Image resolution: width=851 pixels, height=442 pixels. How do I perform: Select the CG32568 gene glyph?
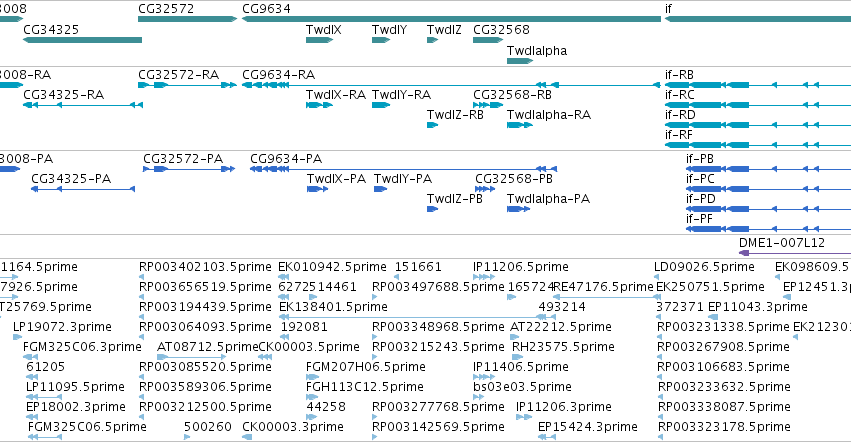tap(488, 40)
